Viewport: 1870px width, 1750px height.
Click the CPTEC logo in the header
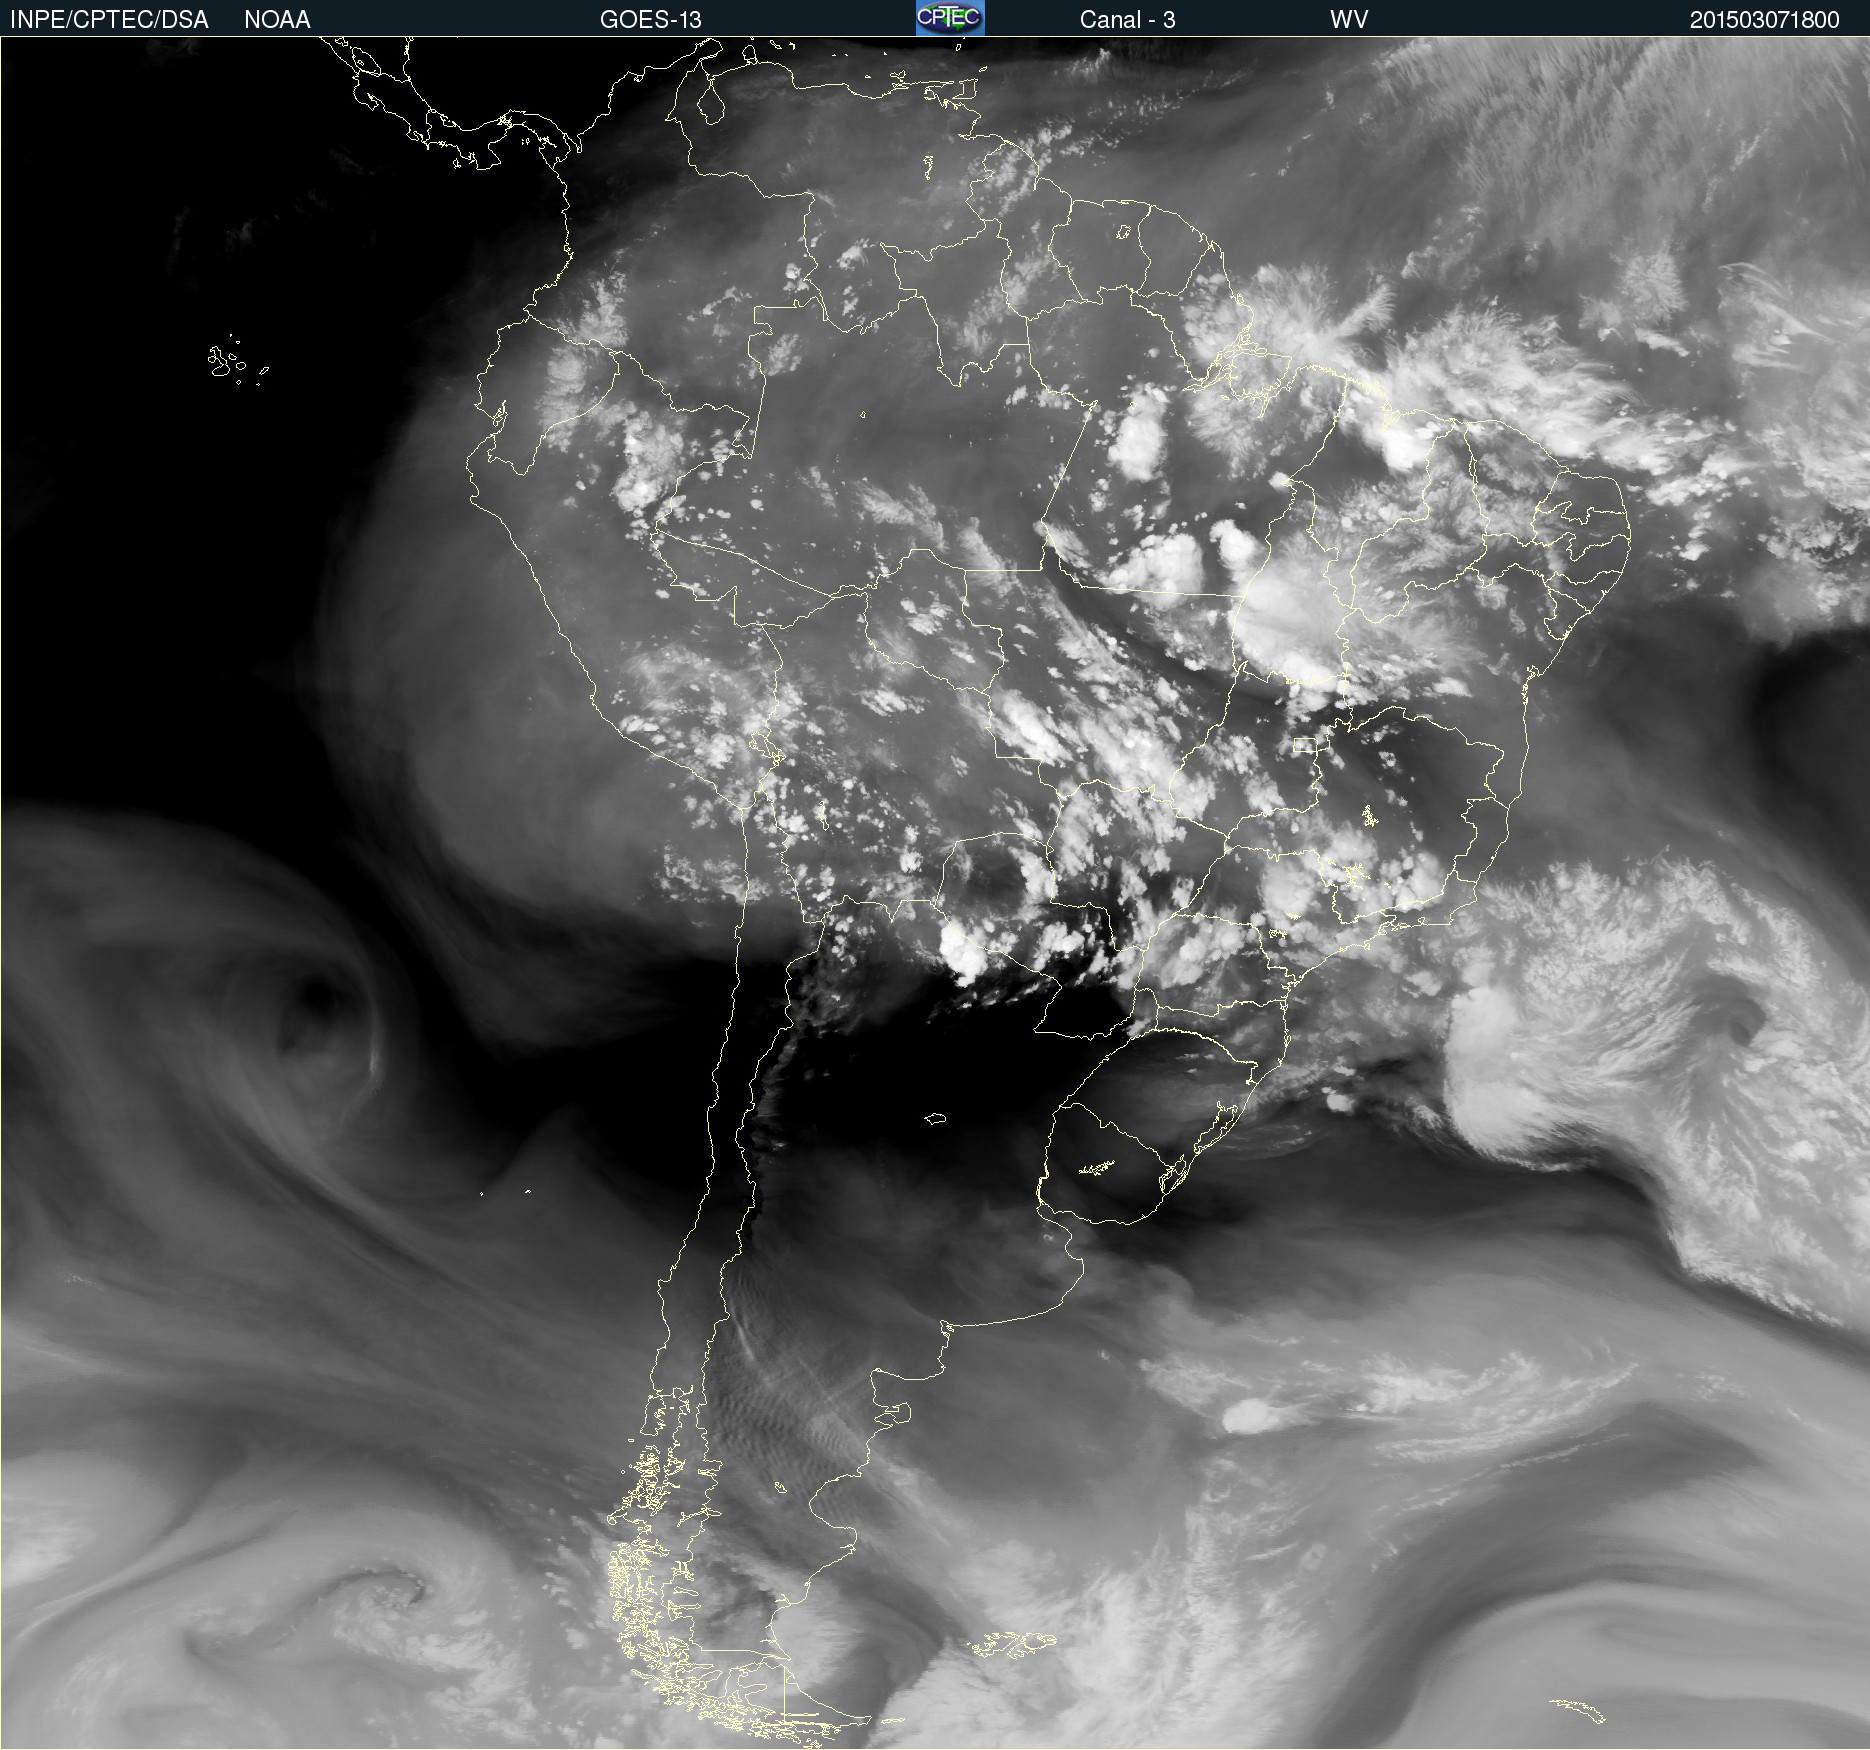tap(950, 18)
